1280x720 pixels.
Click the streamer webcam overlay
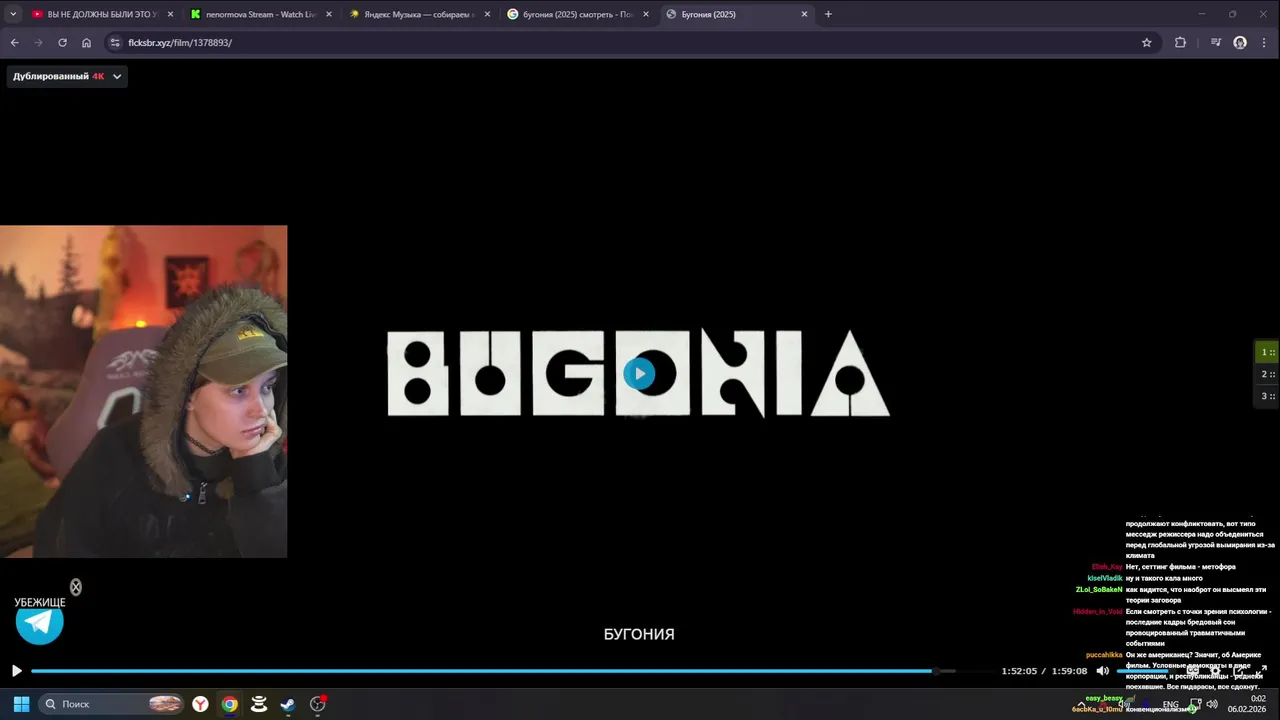(x=143, y=391)
